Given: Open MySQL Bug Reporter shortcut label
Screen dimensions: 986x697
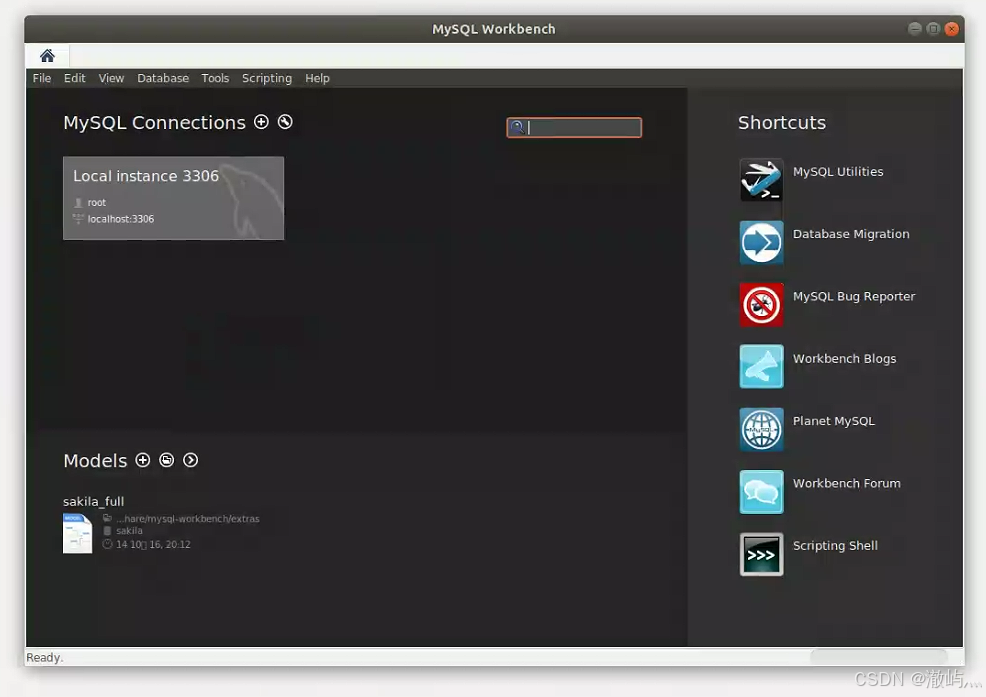Looking at the screenshot, I should 854,296.
